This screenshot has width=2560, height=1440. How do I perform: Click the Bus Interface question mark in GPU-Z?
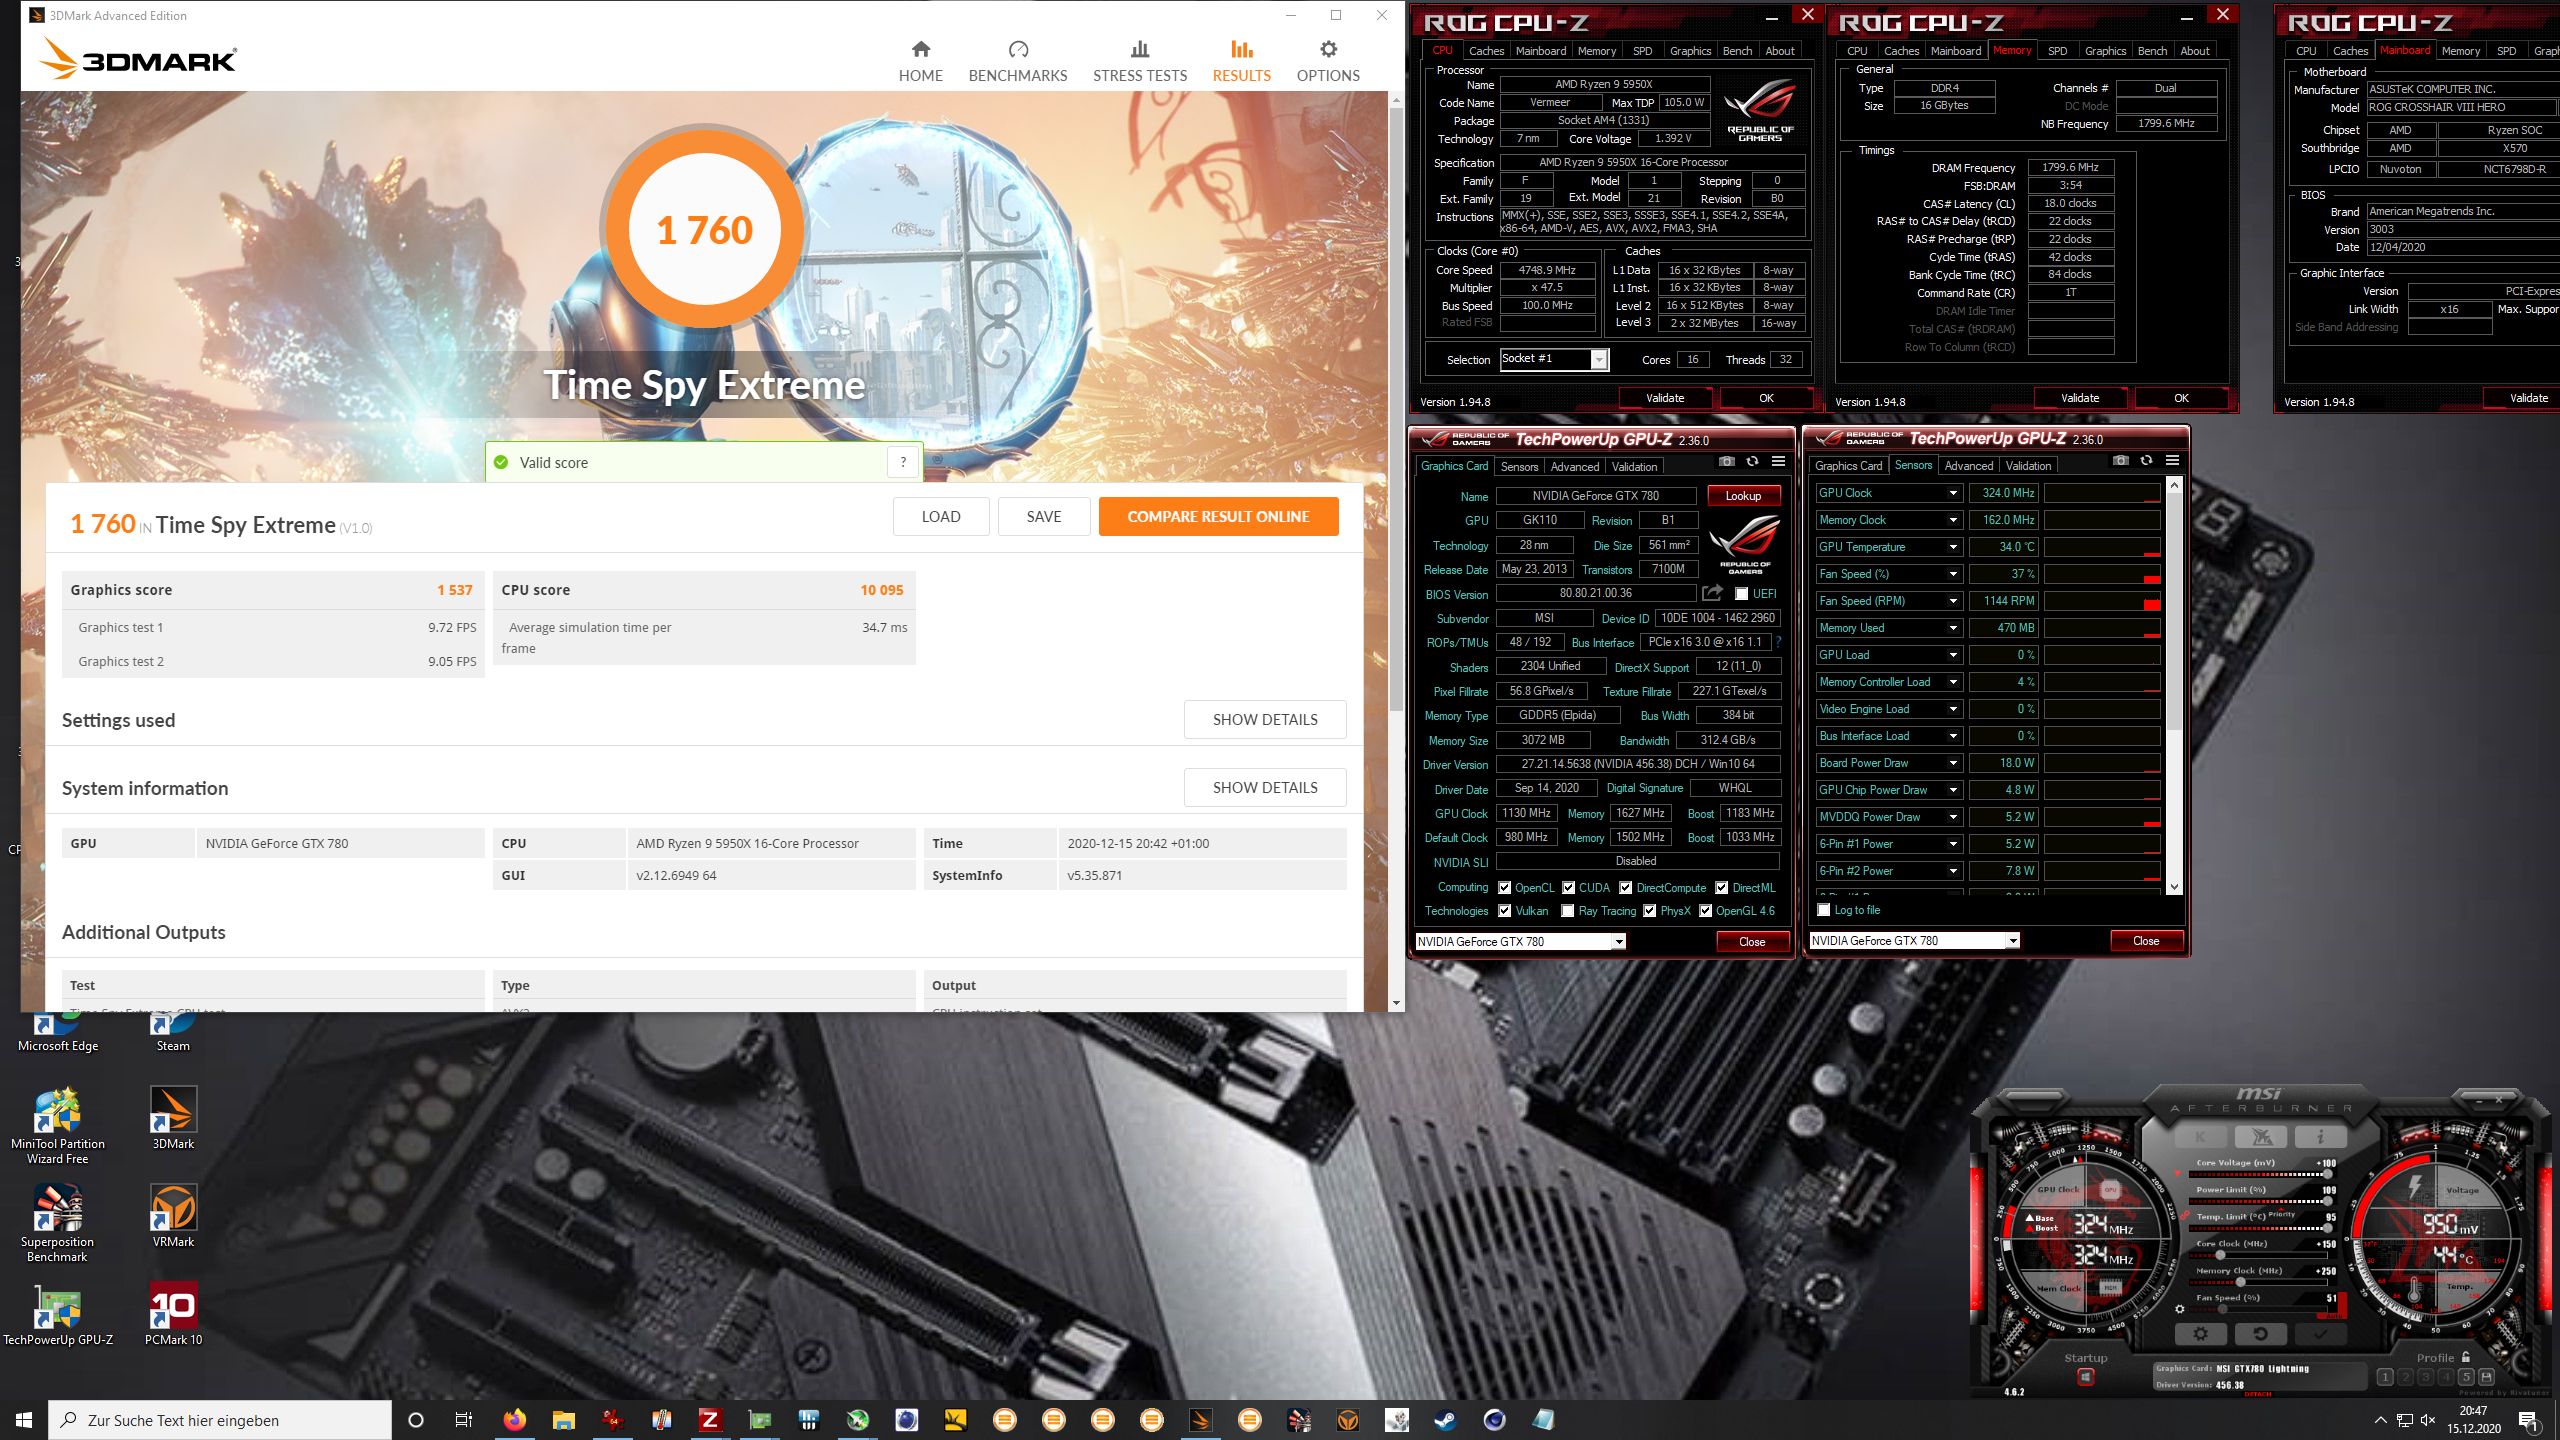pyautogui.click(x=1779, y=642)
